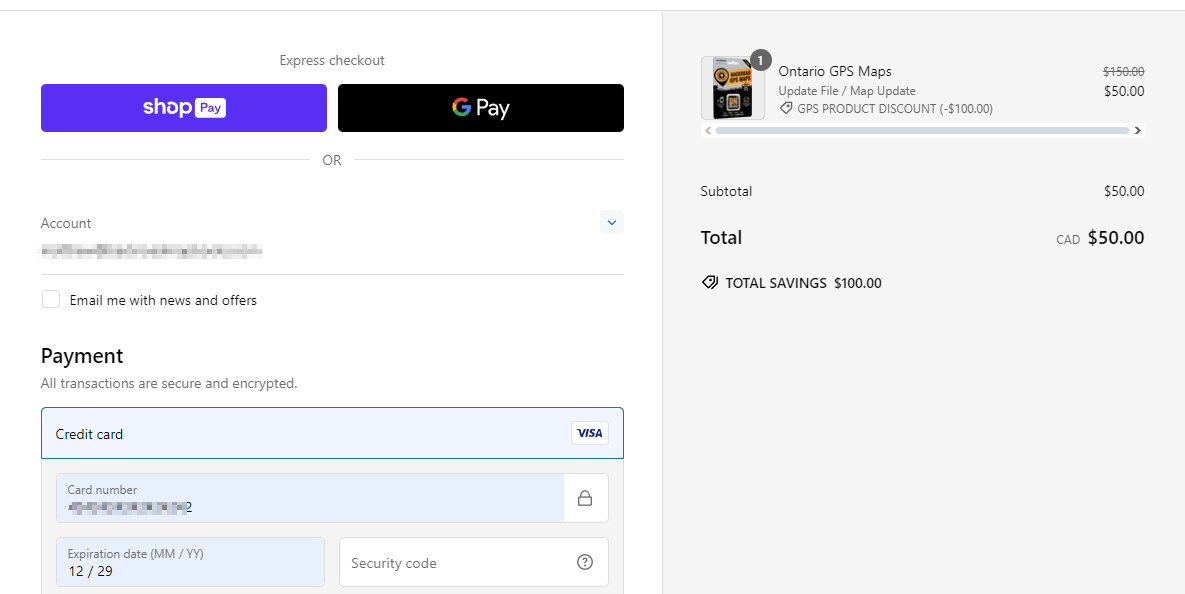The width and height of the screenshot is (1185, 594).
Task: Edit the Expiration date field
Action: 190,562
